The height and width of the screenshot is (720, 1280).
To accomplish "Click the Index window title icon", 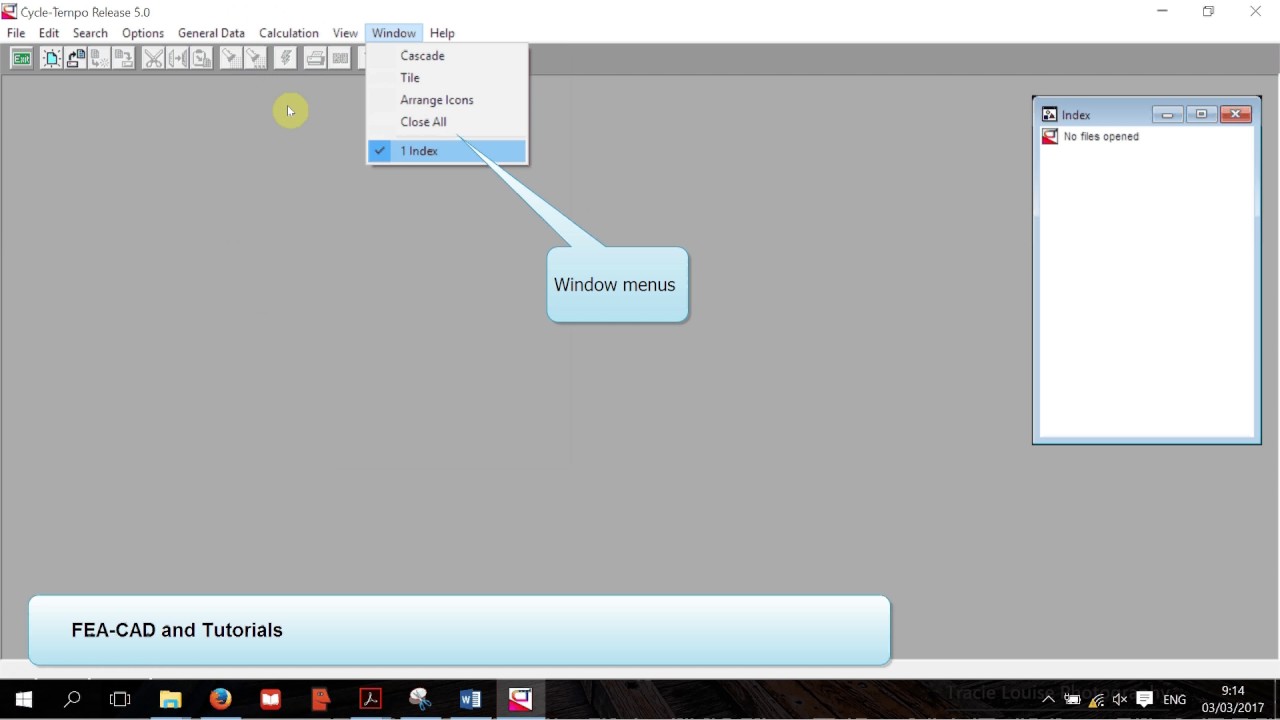I will click(x=1050, y=114).
